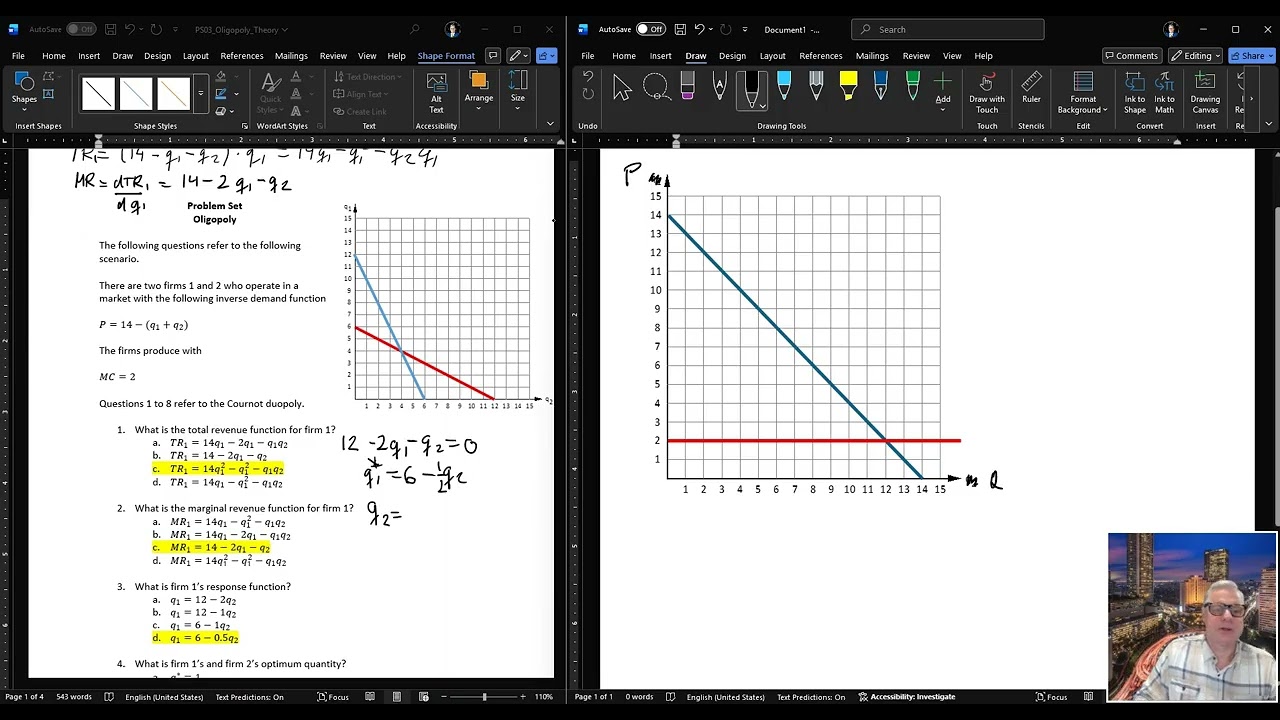Select the gray pencil tool

pyautogui.click(x=816, y=88)
